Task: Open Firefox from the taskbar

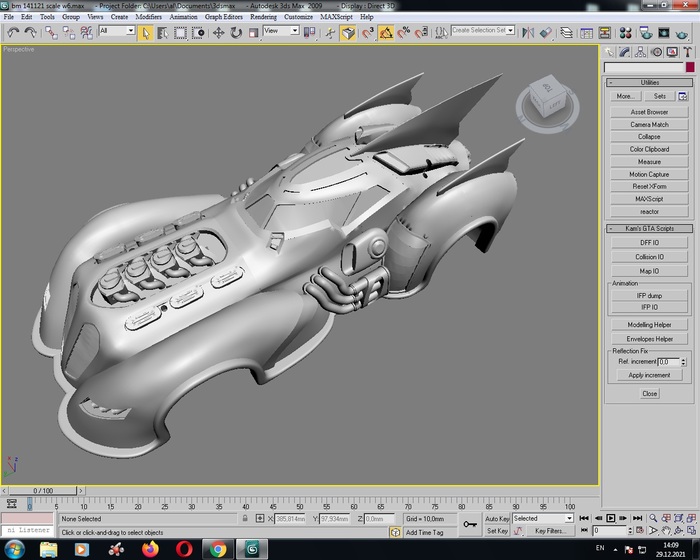Action: point(150,549)
